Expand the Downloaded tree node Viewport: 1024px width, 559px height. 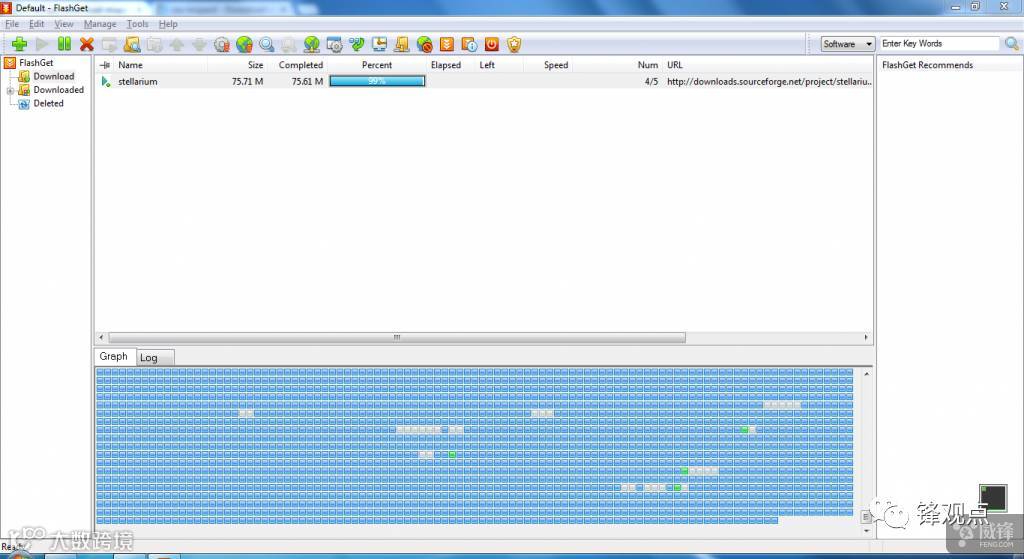10,91
